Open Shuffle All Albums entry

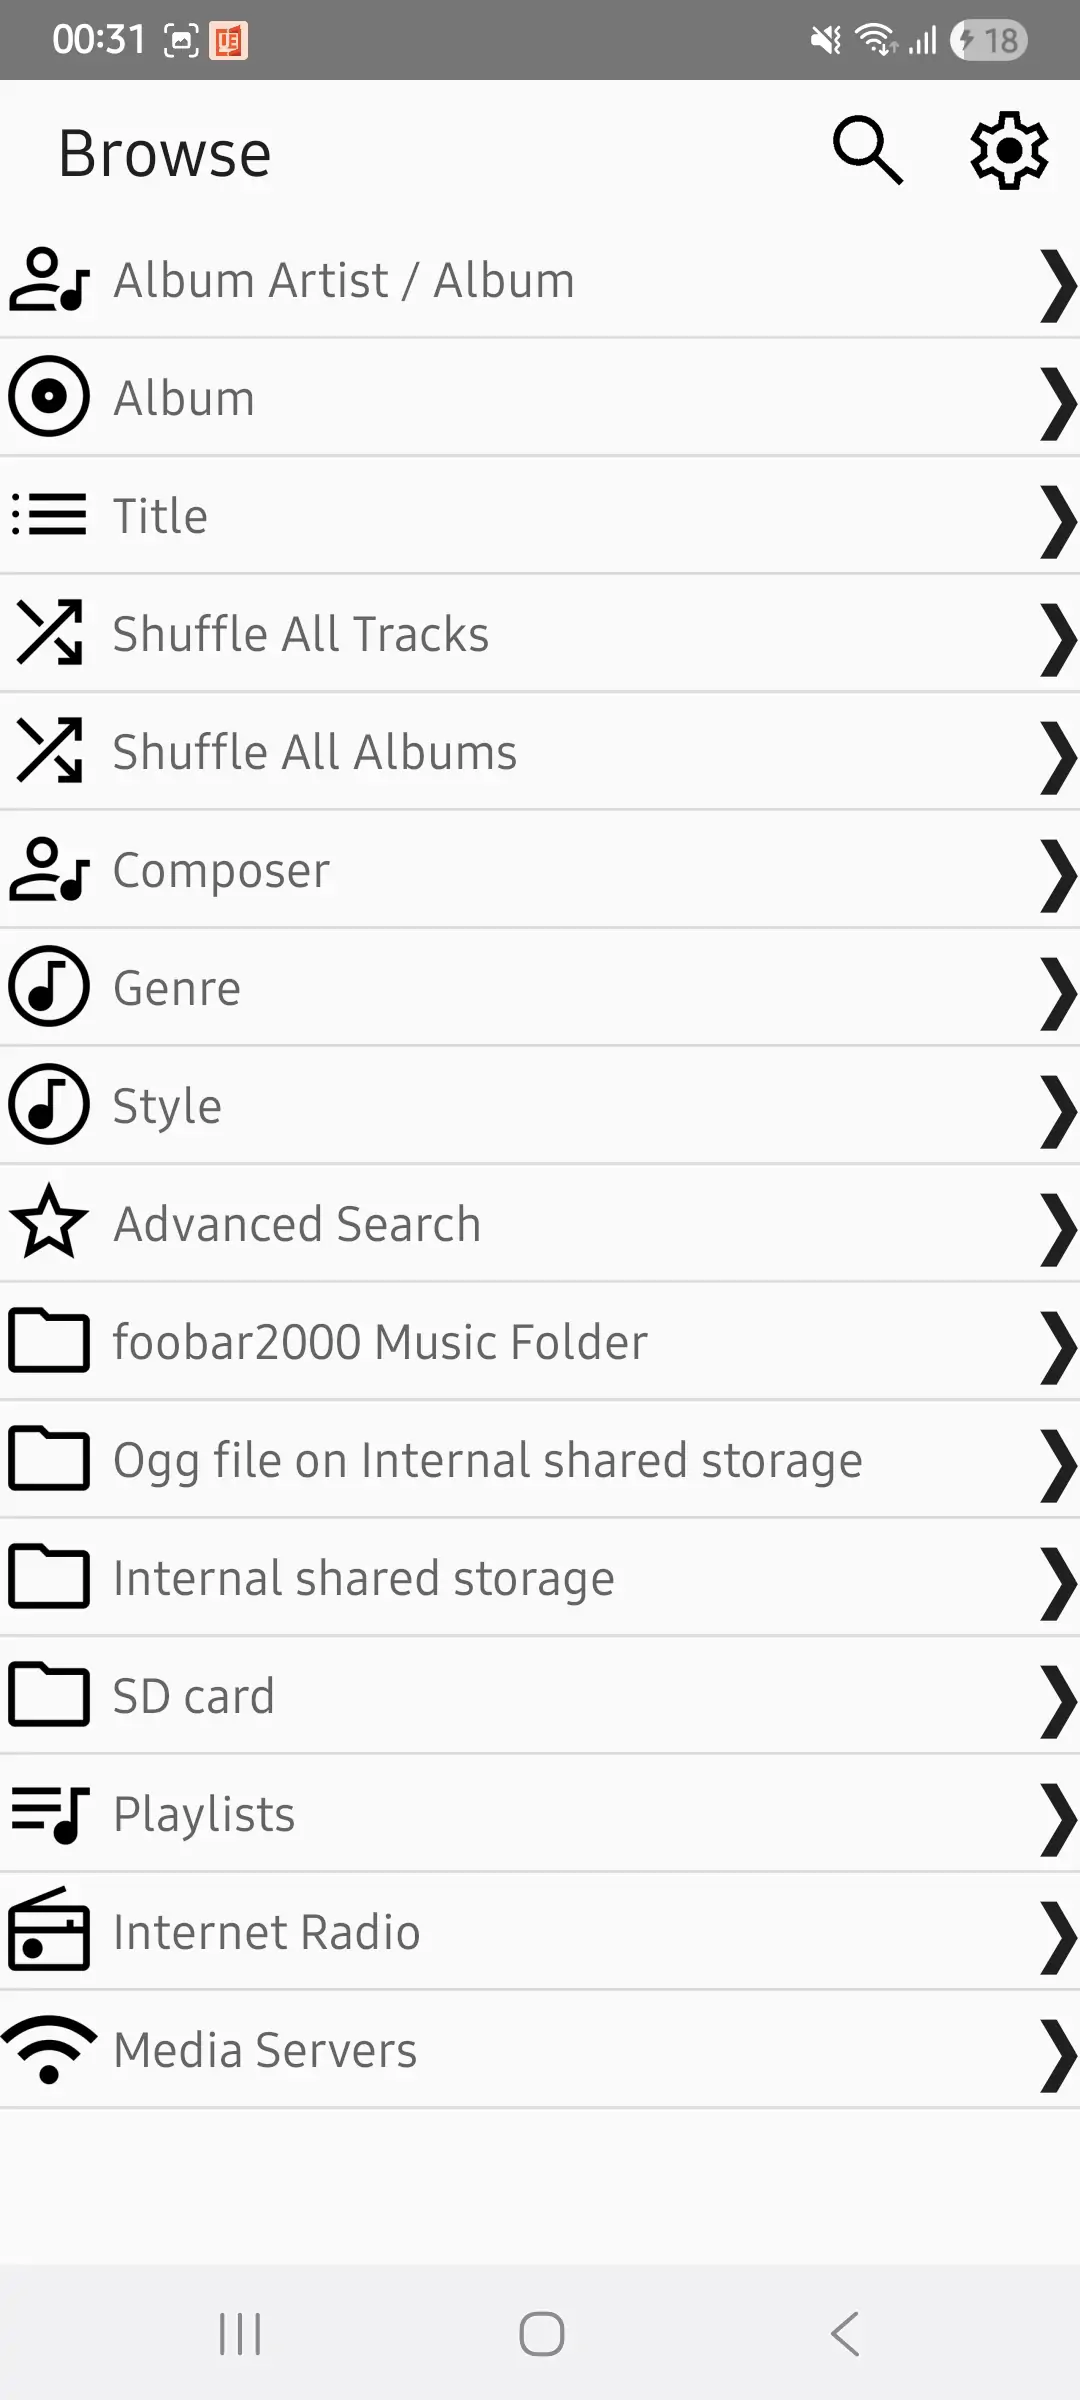point(314,752)
